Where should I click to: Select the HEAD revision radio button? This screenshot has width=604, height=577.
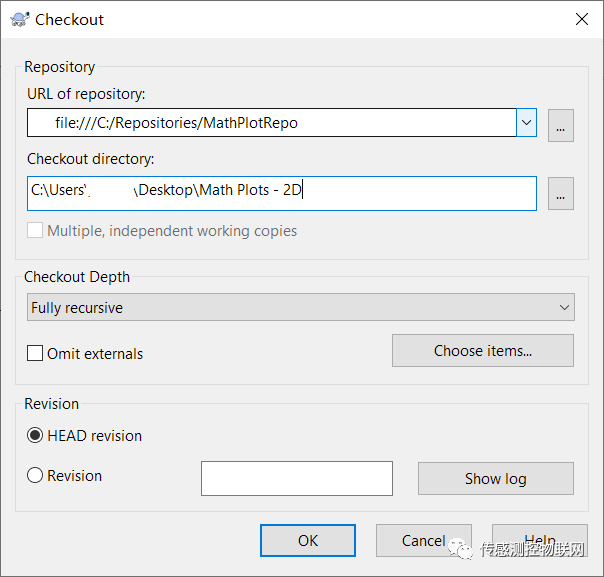pyautogui.click(x=36, y=435)
